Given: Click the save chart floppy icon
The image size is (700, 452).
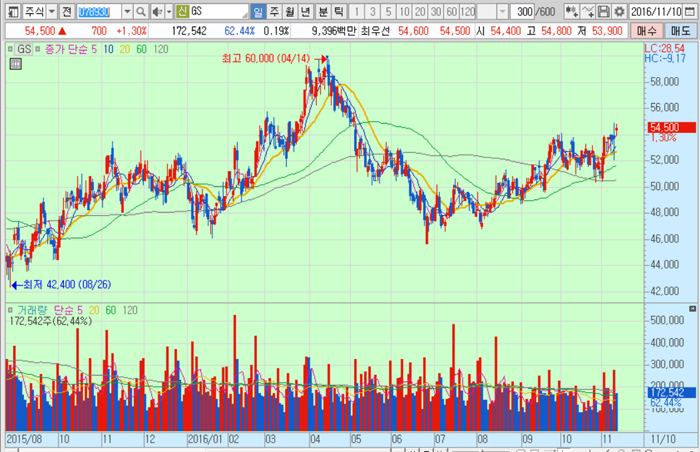Looking at the screenshot, I should tap(603, 11).
